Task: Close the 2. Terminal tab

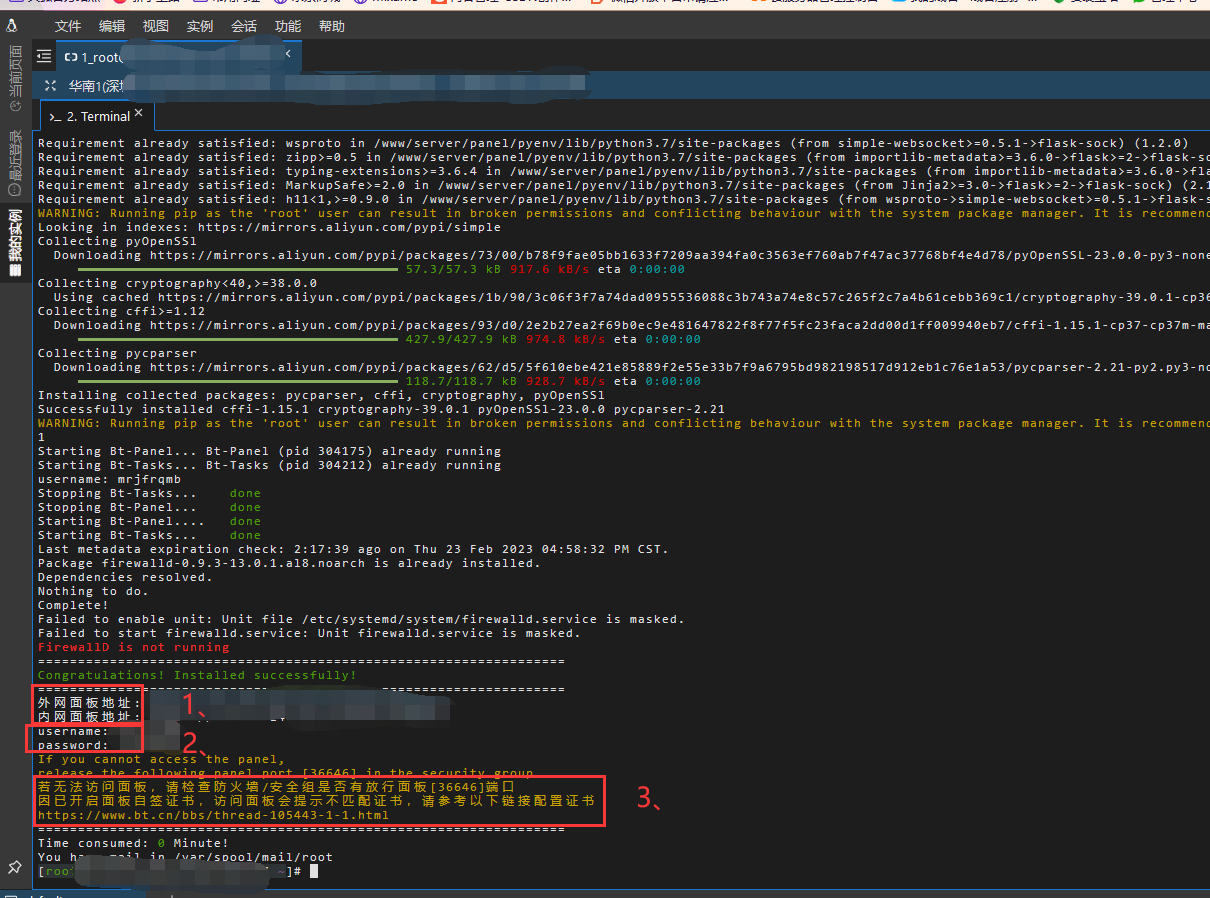Action: tap(139, 114)
